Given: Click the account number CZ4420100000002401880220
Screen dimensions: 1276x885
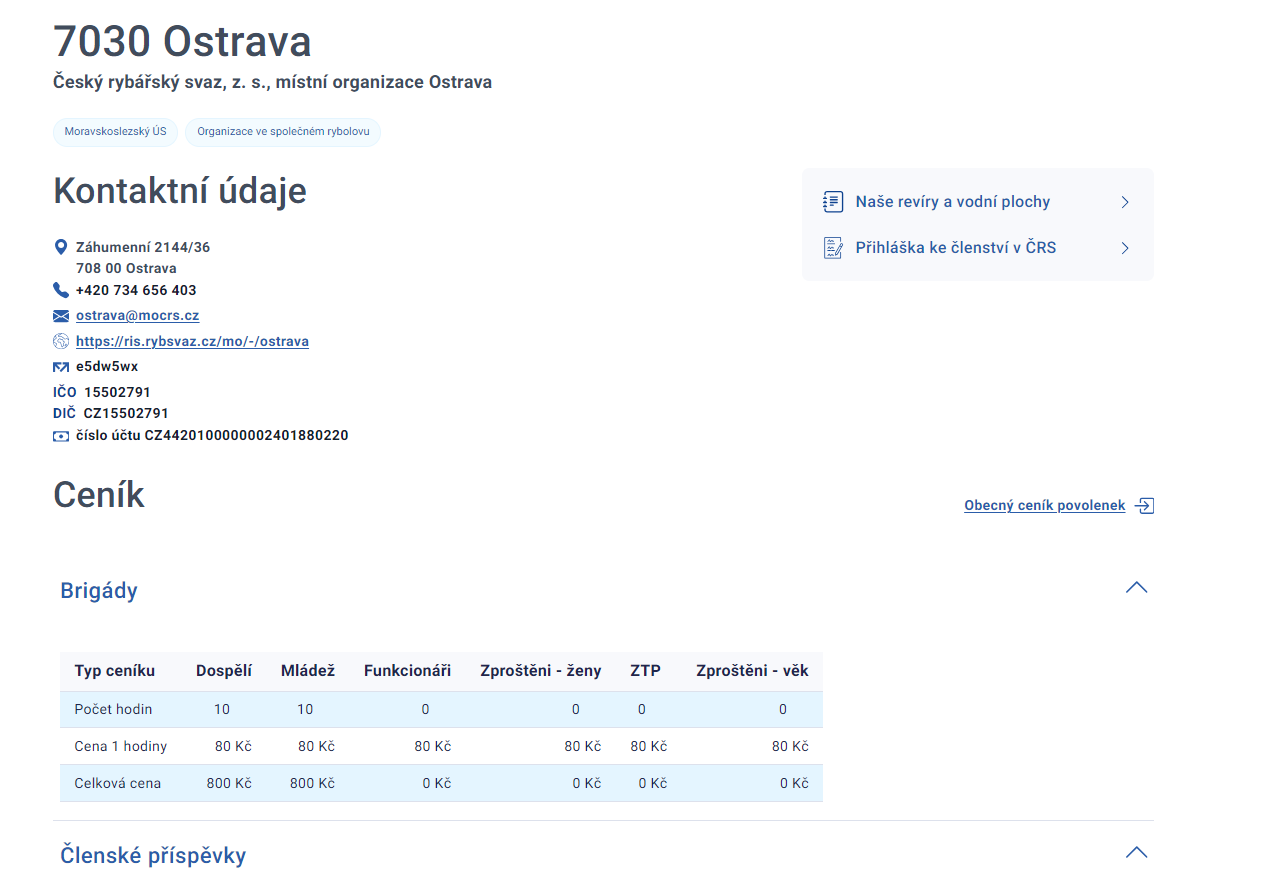Looking at the screenshot, I should pos(247,436).
